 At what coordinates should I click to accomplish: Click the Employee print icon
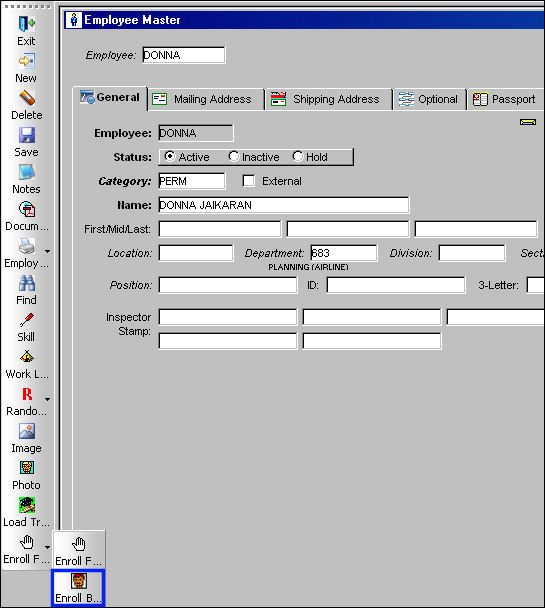click(x=26, y=247)
